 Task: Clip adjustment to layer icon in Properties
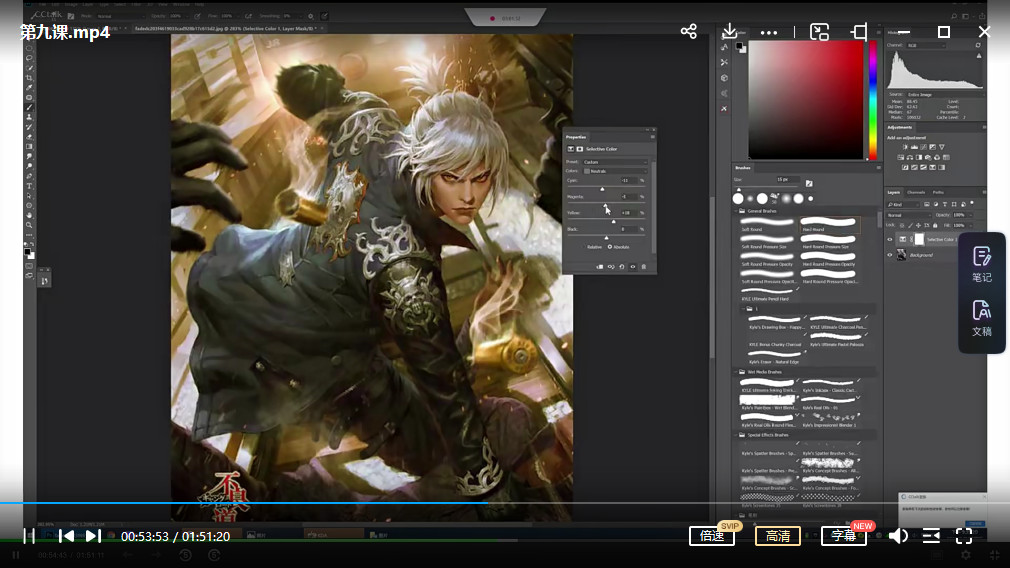pos(600,267)
